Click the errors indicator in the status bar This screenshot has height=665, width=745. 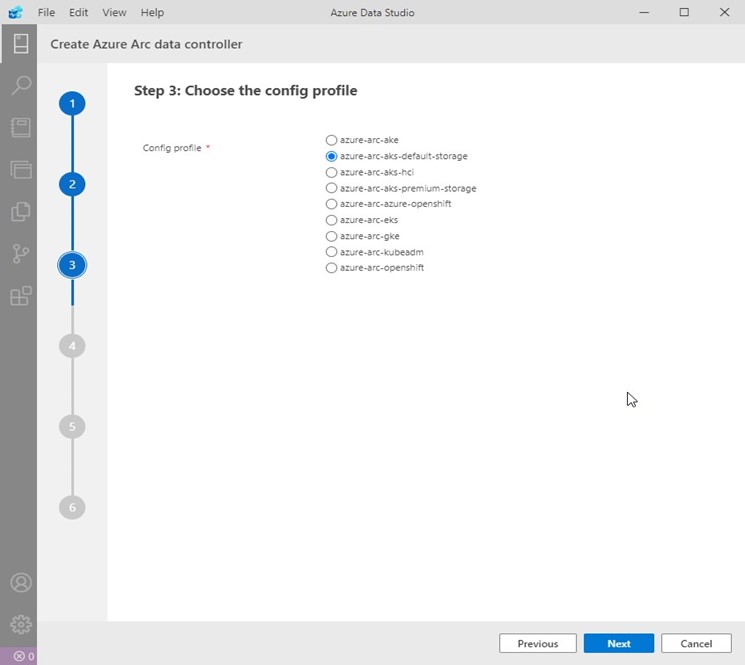tap(24, 656)
